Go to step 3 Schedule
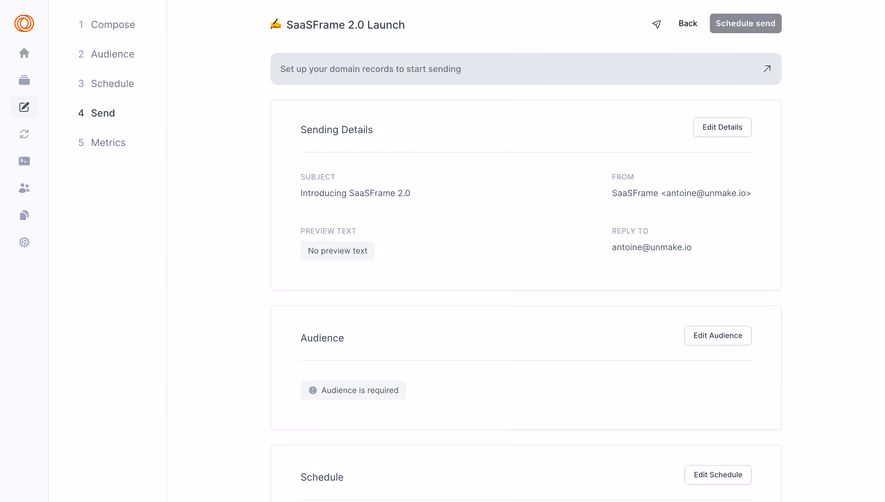Image resolution: width=885 pixels, height=502 pixels. tap(106, 84)
